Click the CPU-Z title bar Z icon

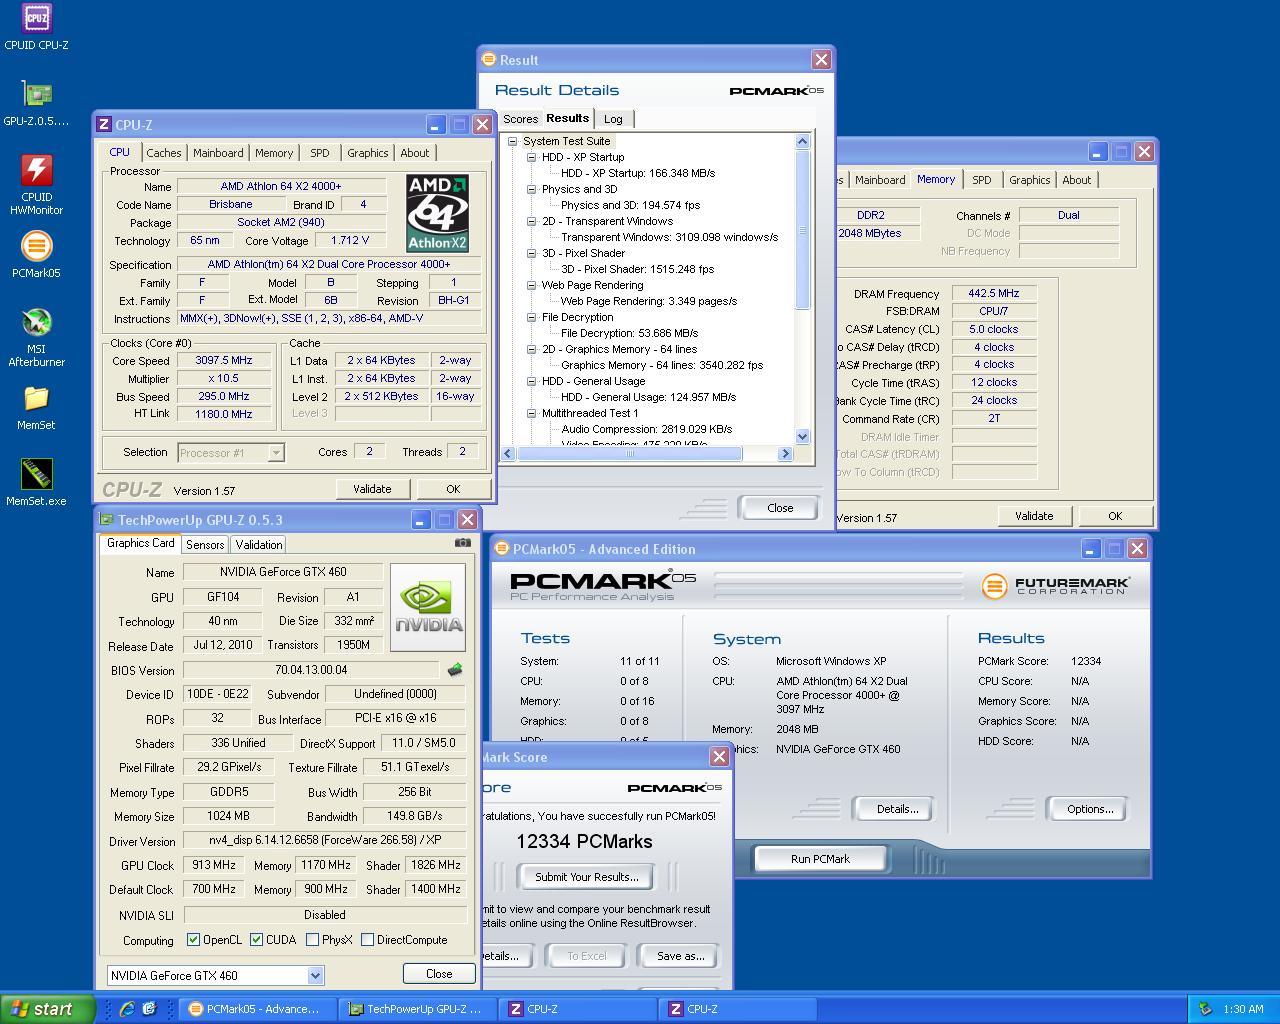pyautogui.click(x=104, y=124)
